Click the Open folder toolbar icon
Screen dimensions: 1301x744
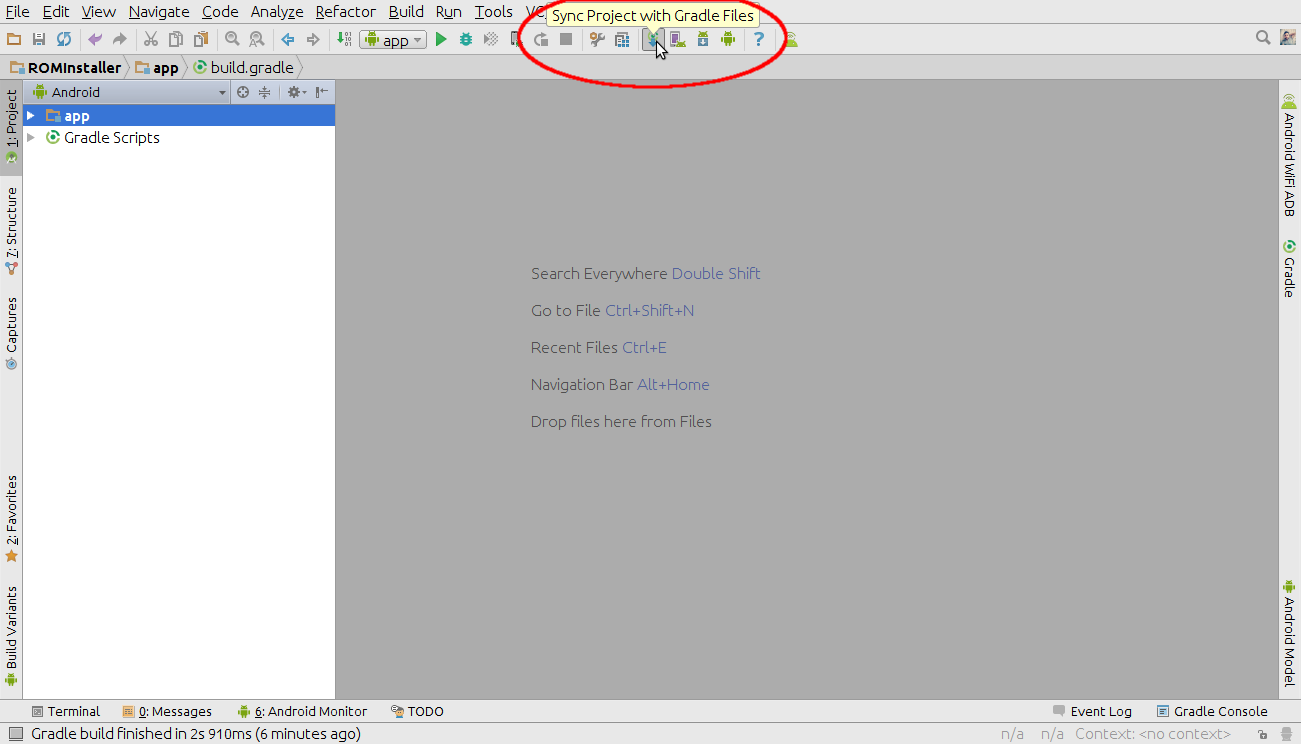coord(14,39)
